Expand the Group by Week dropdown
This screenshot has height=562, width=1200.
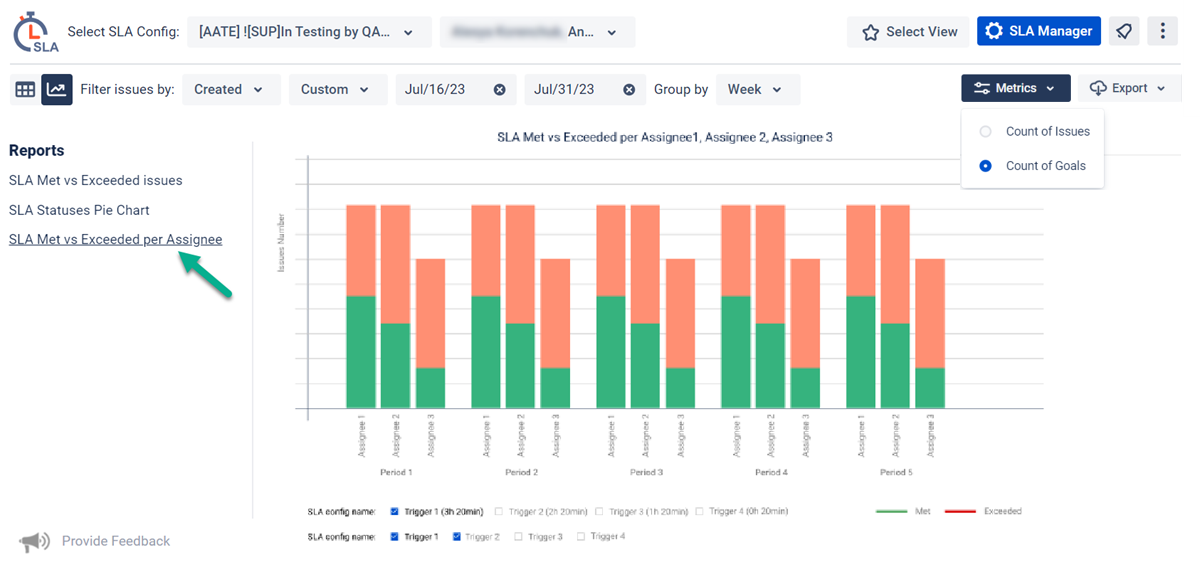pyautogui.click(x=758, y=90)
